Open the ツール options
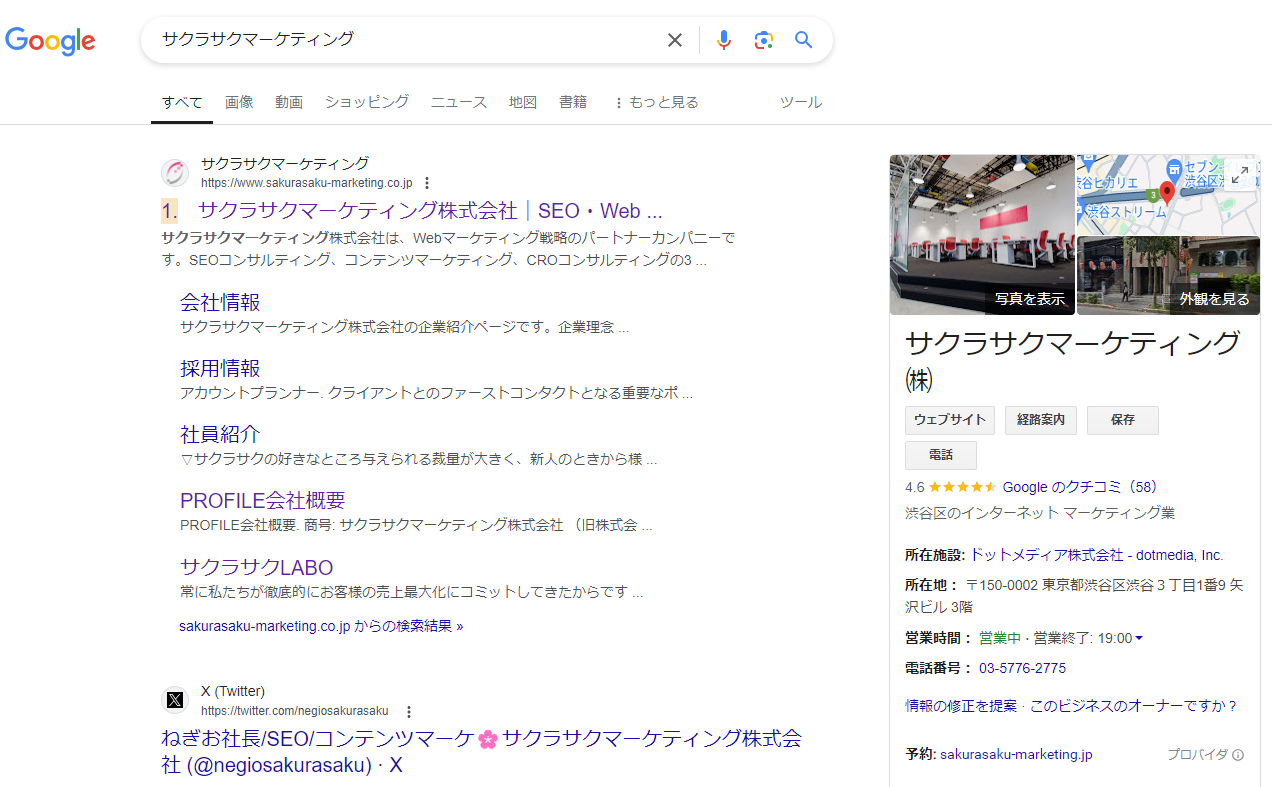1272x787 pixels. point(801,102)
